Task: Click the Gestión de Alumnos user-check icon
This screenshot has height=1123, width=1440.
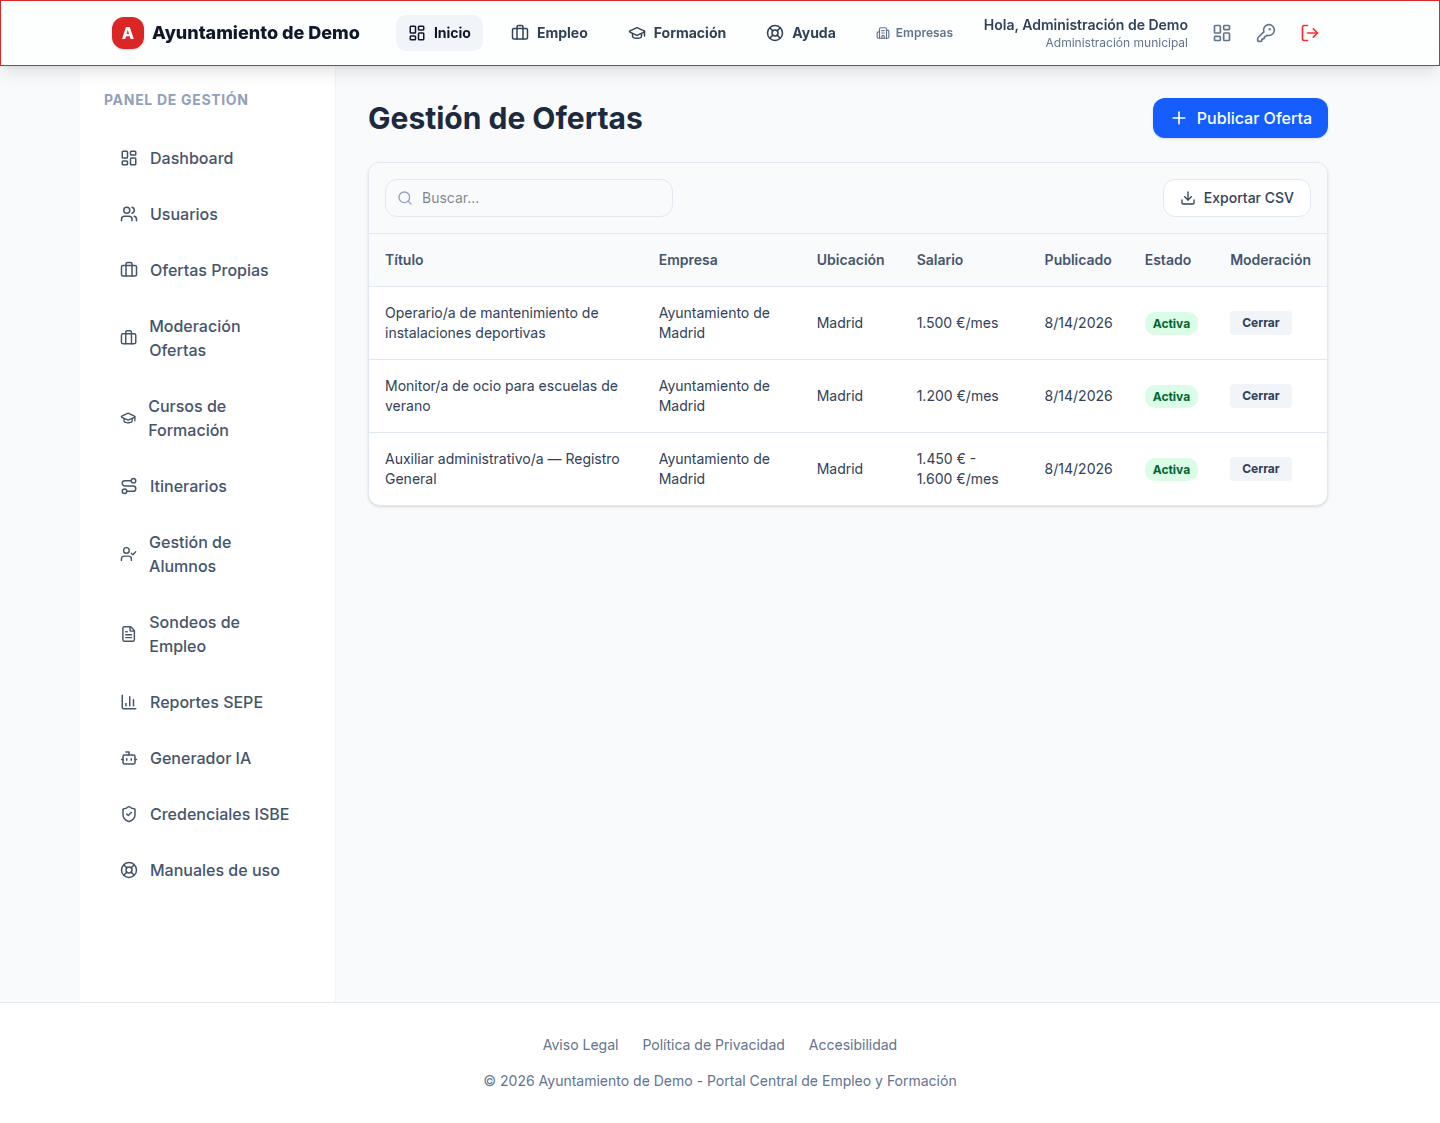Action: pos(128,554)
